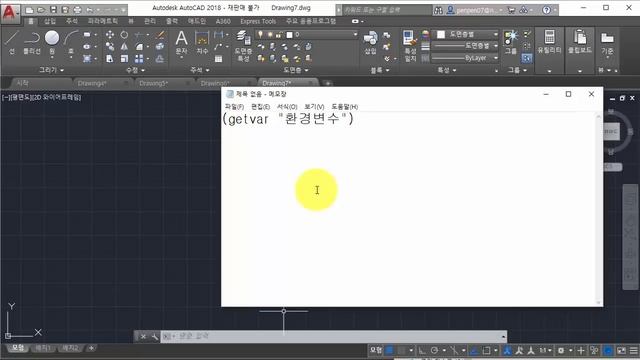This screenshot has height=360, width=640.
Task: Click the Insert block (삽입) icon
Action: tap(370, 42)
